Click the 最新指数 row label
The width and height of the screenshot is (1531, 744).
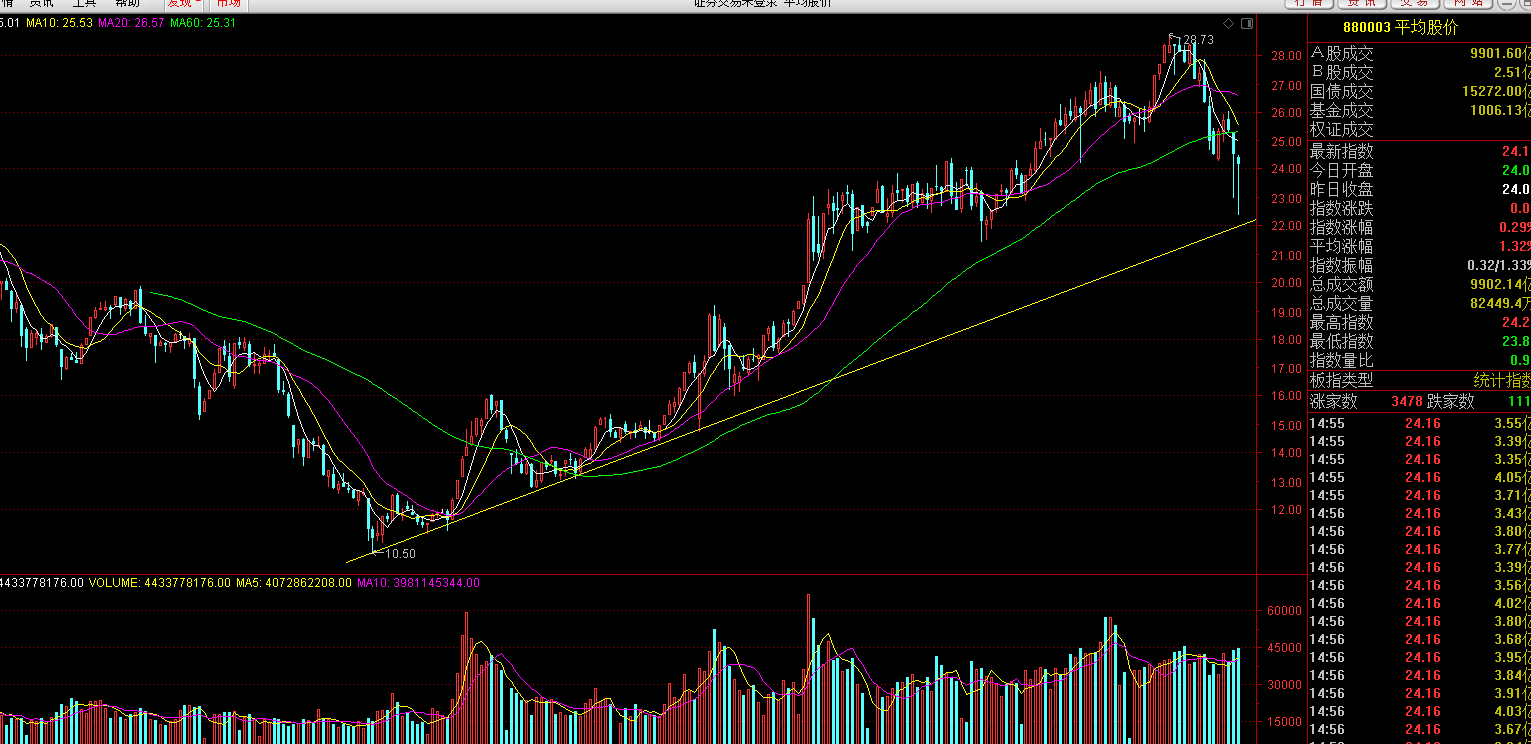pyautogui.click(x=1342, y=152)
